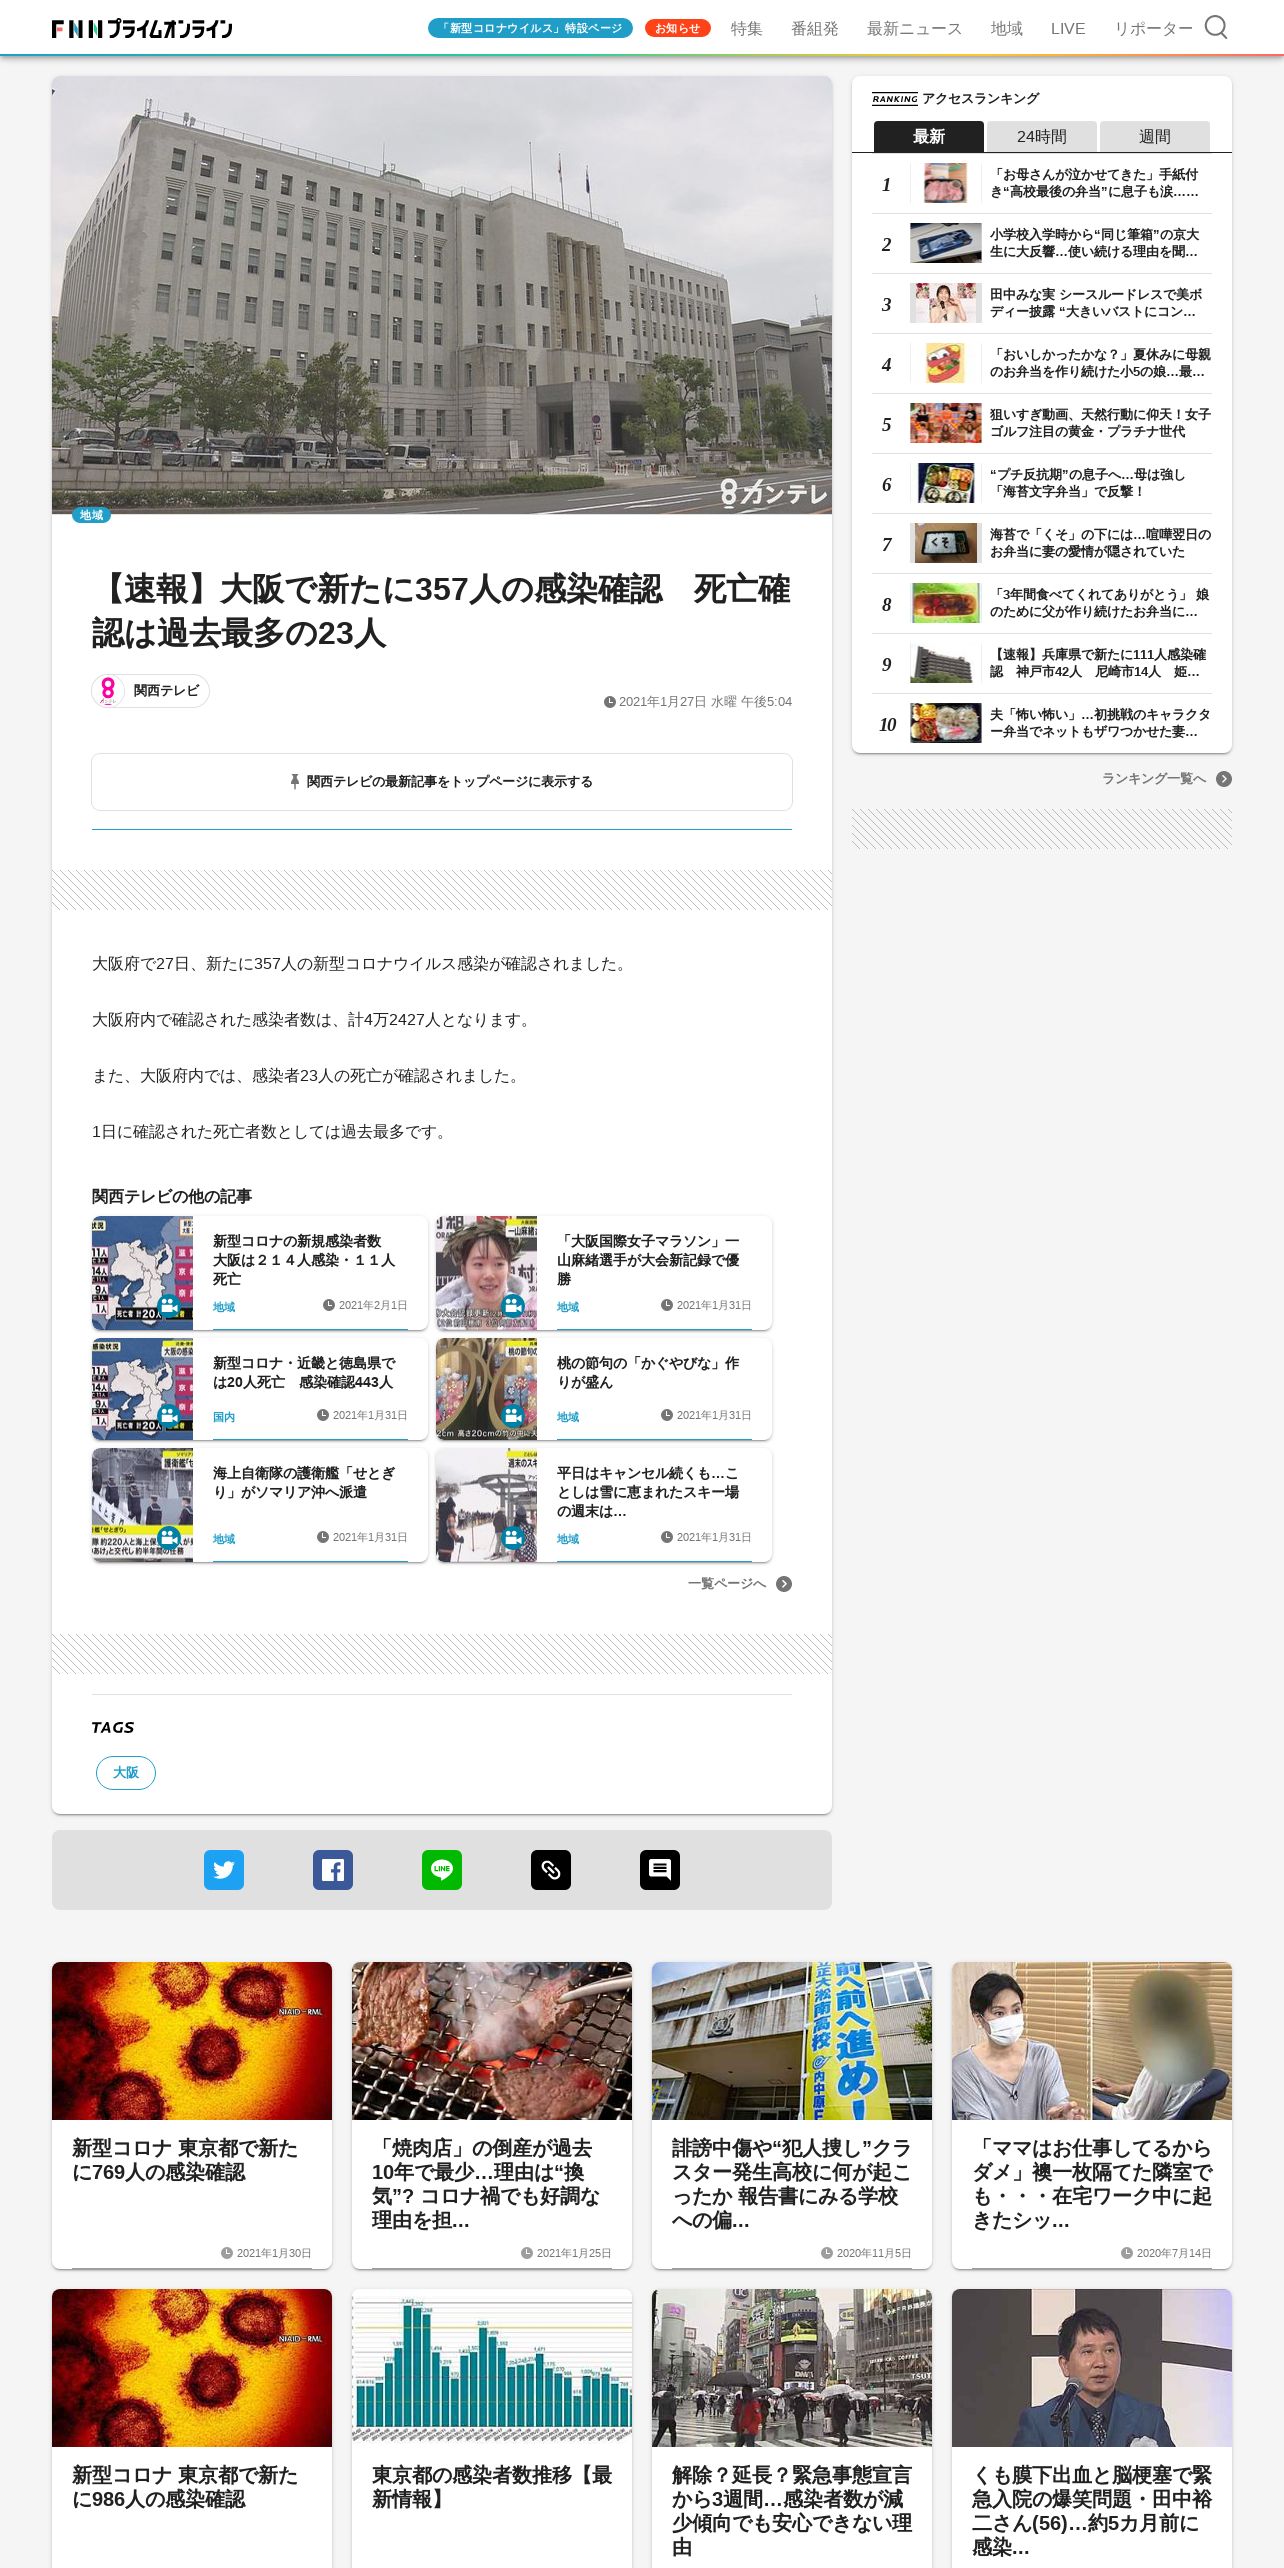
Task: Click arrow icon beside ランキング一覧へ
Action: 1224,779
